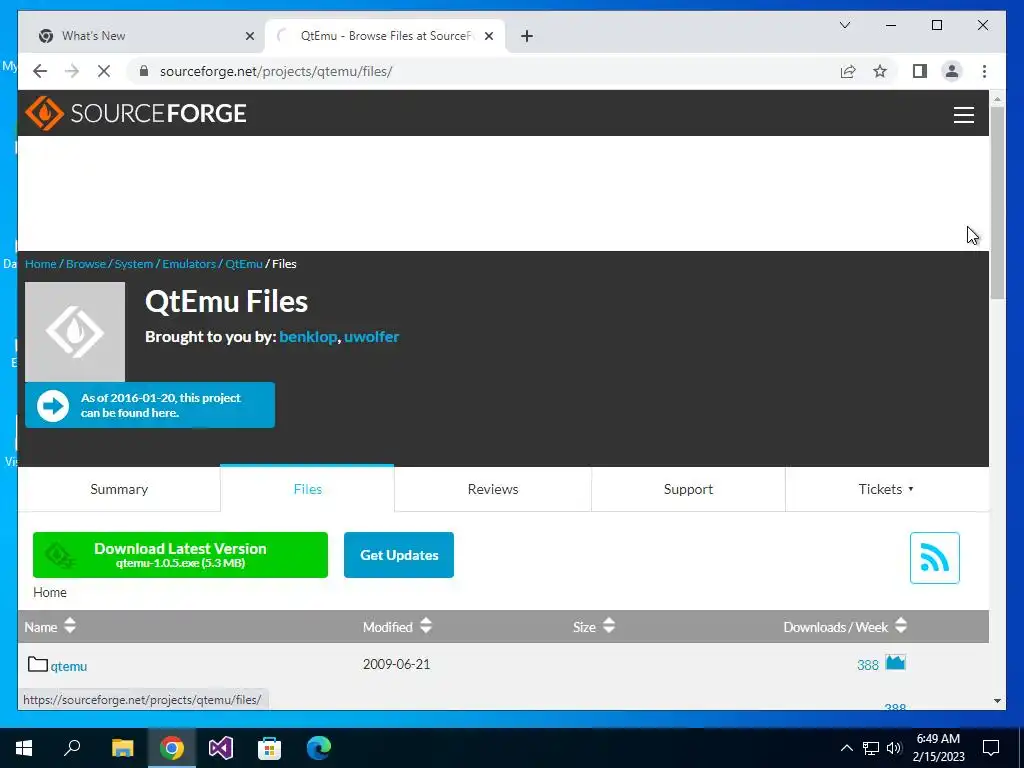Viewport: 1024px width, 768px height.
Task: Open Chrome three-dot menu
Action: (984, 71)
